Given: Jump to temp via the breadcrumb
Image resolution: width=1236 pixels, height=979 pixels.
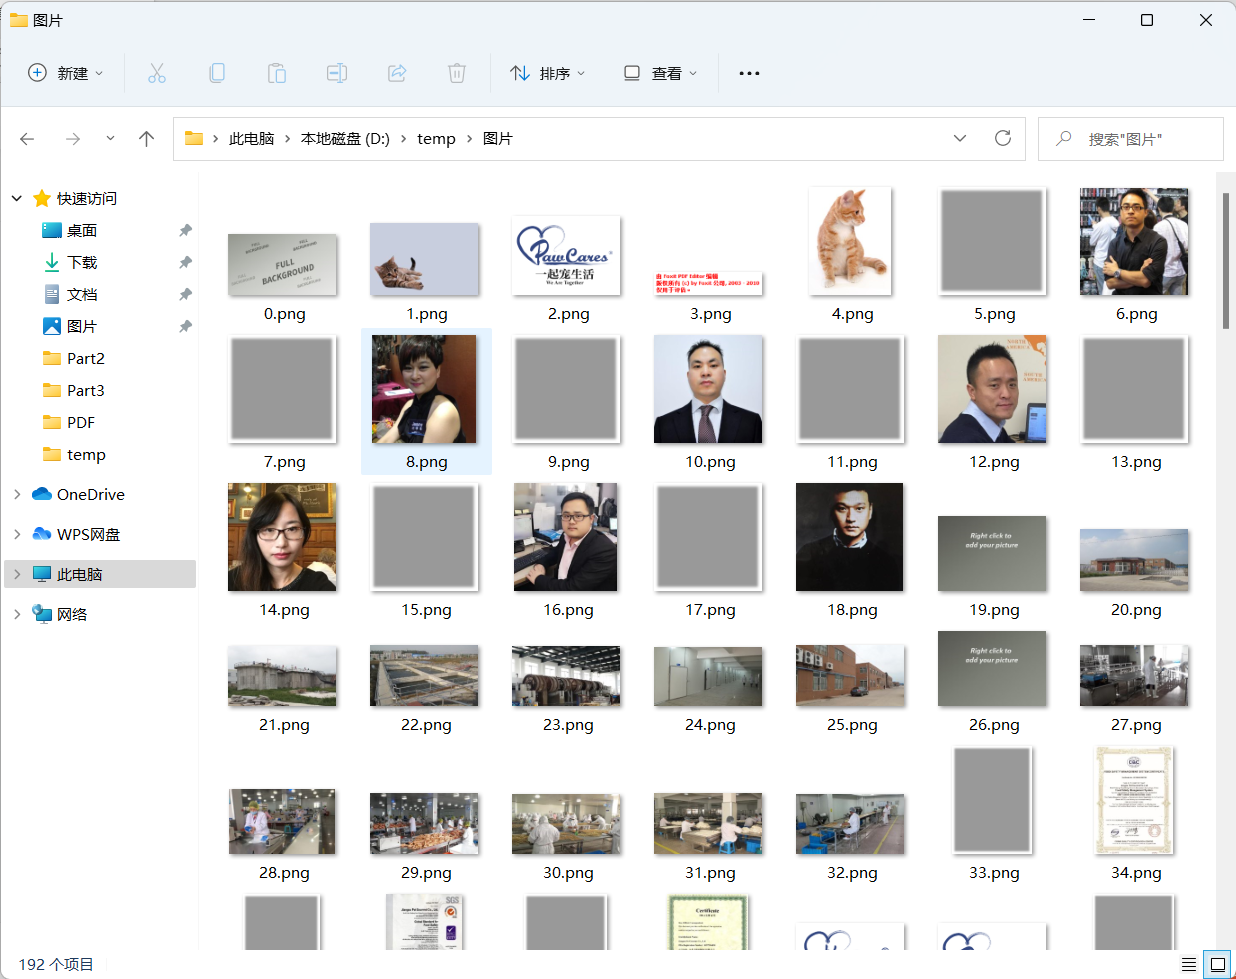Looking at the screenshot, I should 436,138.
